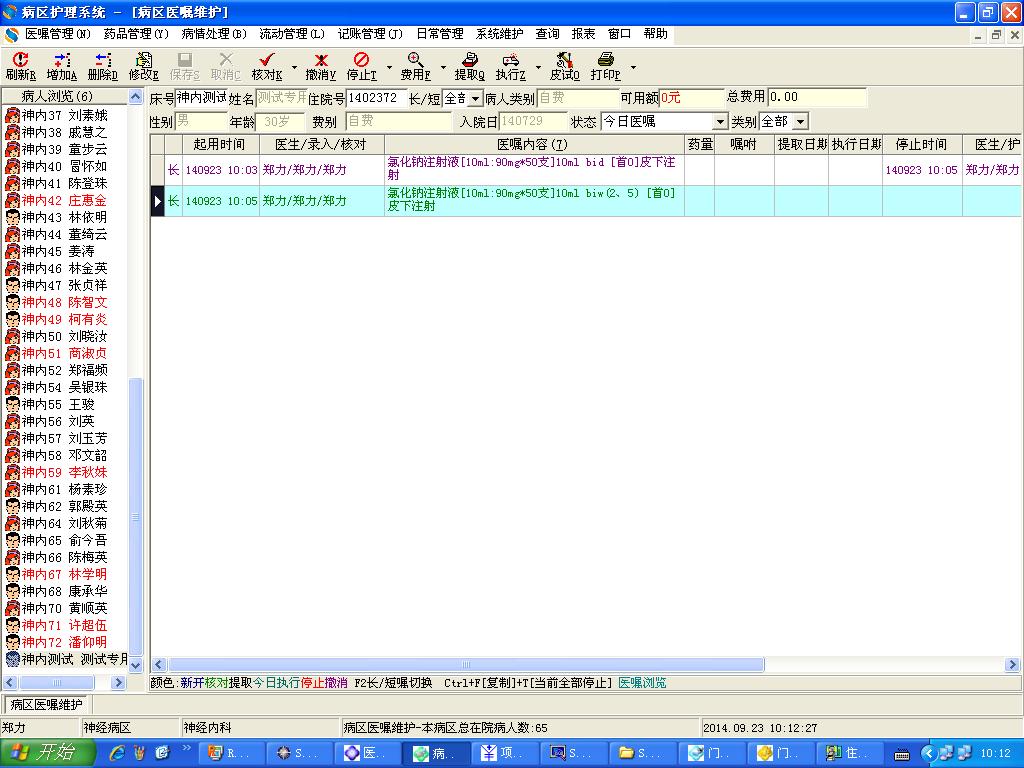1024x768 pixels.
Task: Click the patient list vertical scrollbar thumb
Action: (136, 517)
